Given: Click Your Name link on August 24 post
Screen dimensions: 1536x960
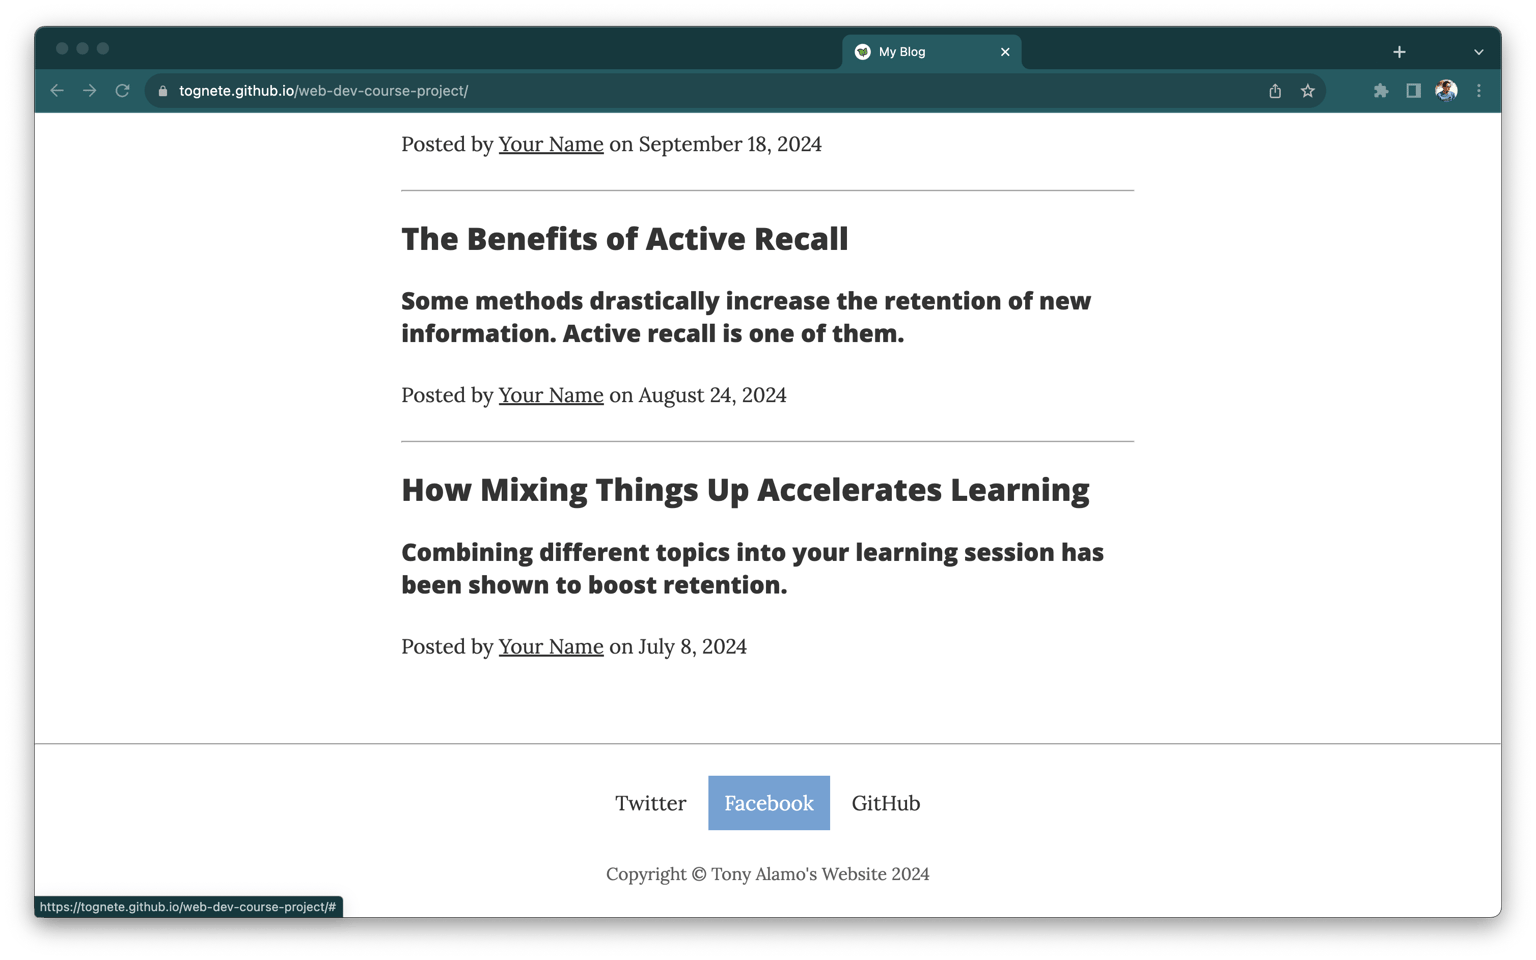Looking at the screenshot, I should pyautogui.click(x=551, y=395).
